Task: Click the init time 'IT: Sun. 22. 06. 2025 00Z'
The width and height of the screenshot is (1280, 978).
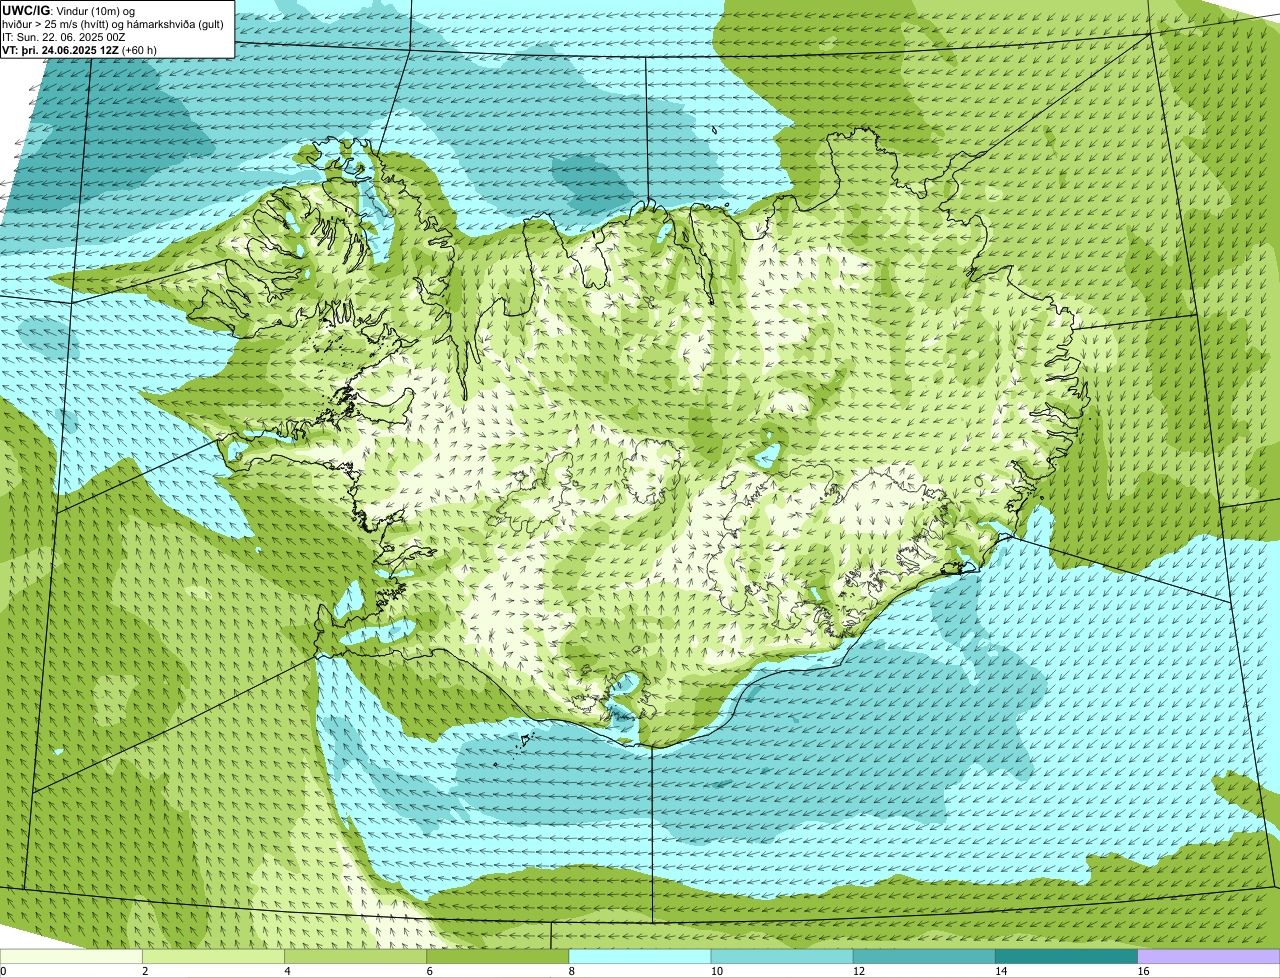Action: pyautogui.click(x=64, y=36)
